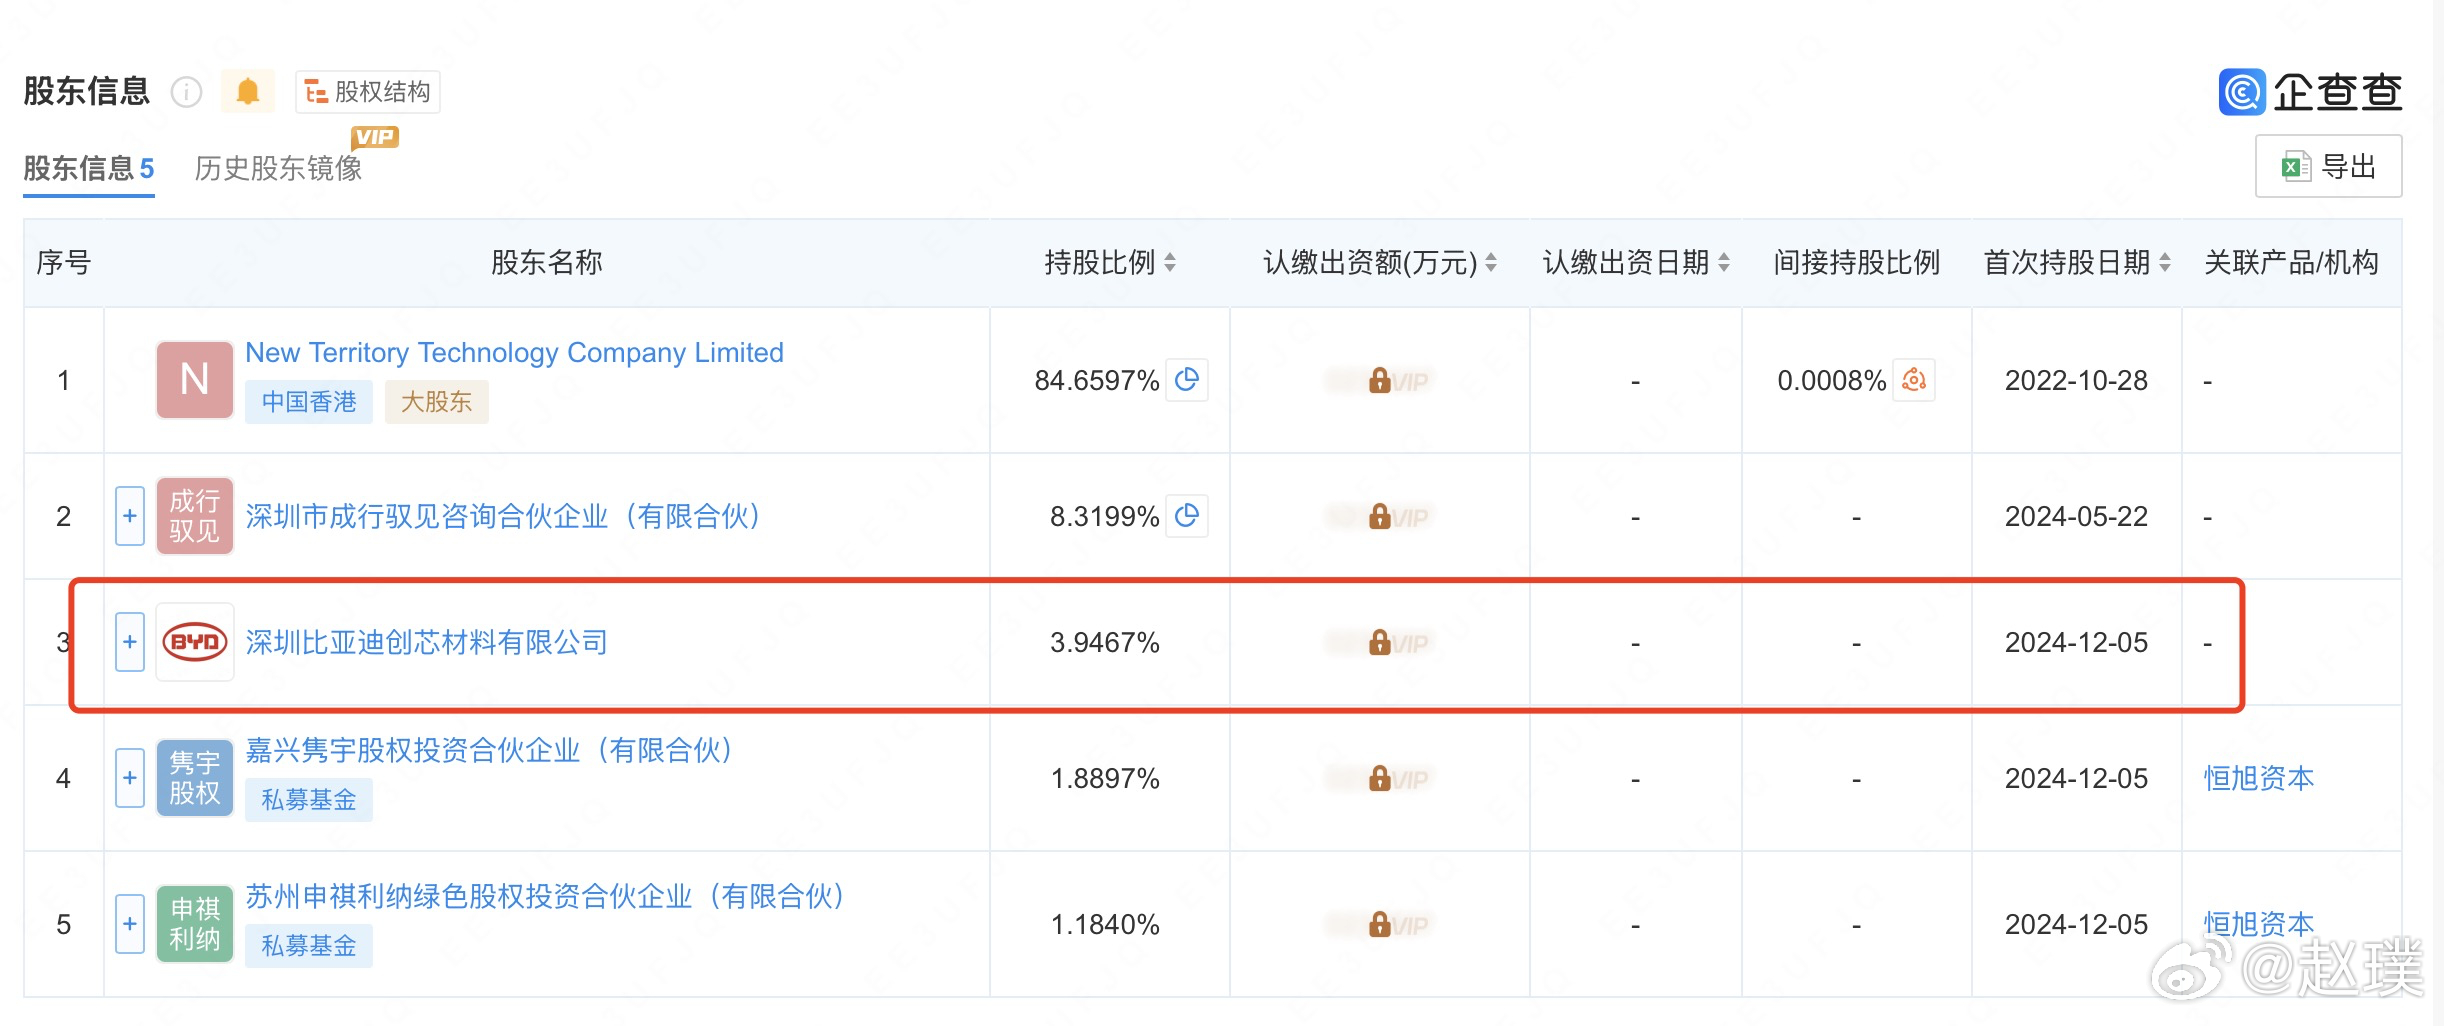This screenshot has height=1026, width=2444.
Task: Open the 股权结构 equity structure view
Action: (x=368, y=92)
